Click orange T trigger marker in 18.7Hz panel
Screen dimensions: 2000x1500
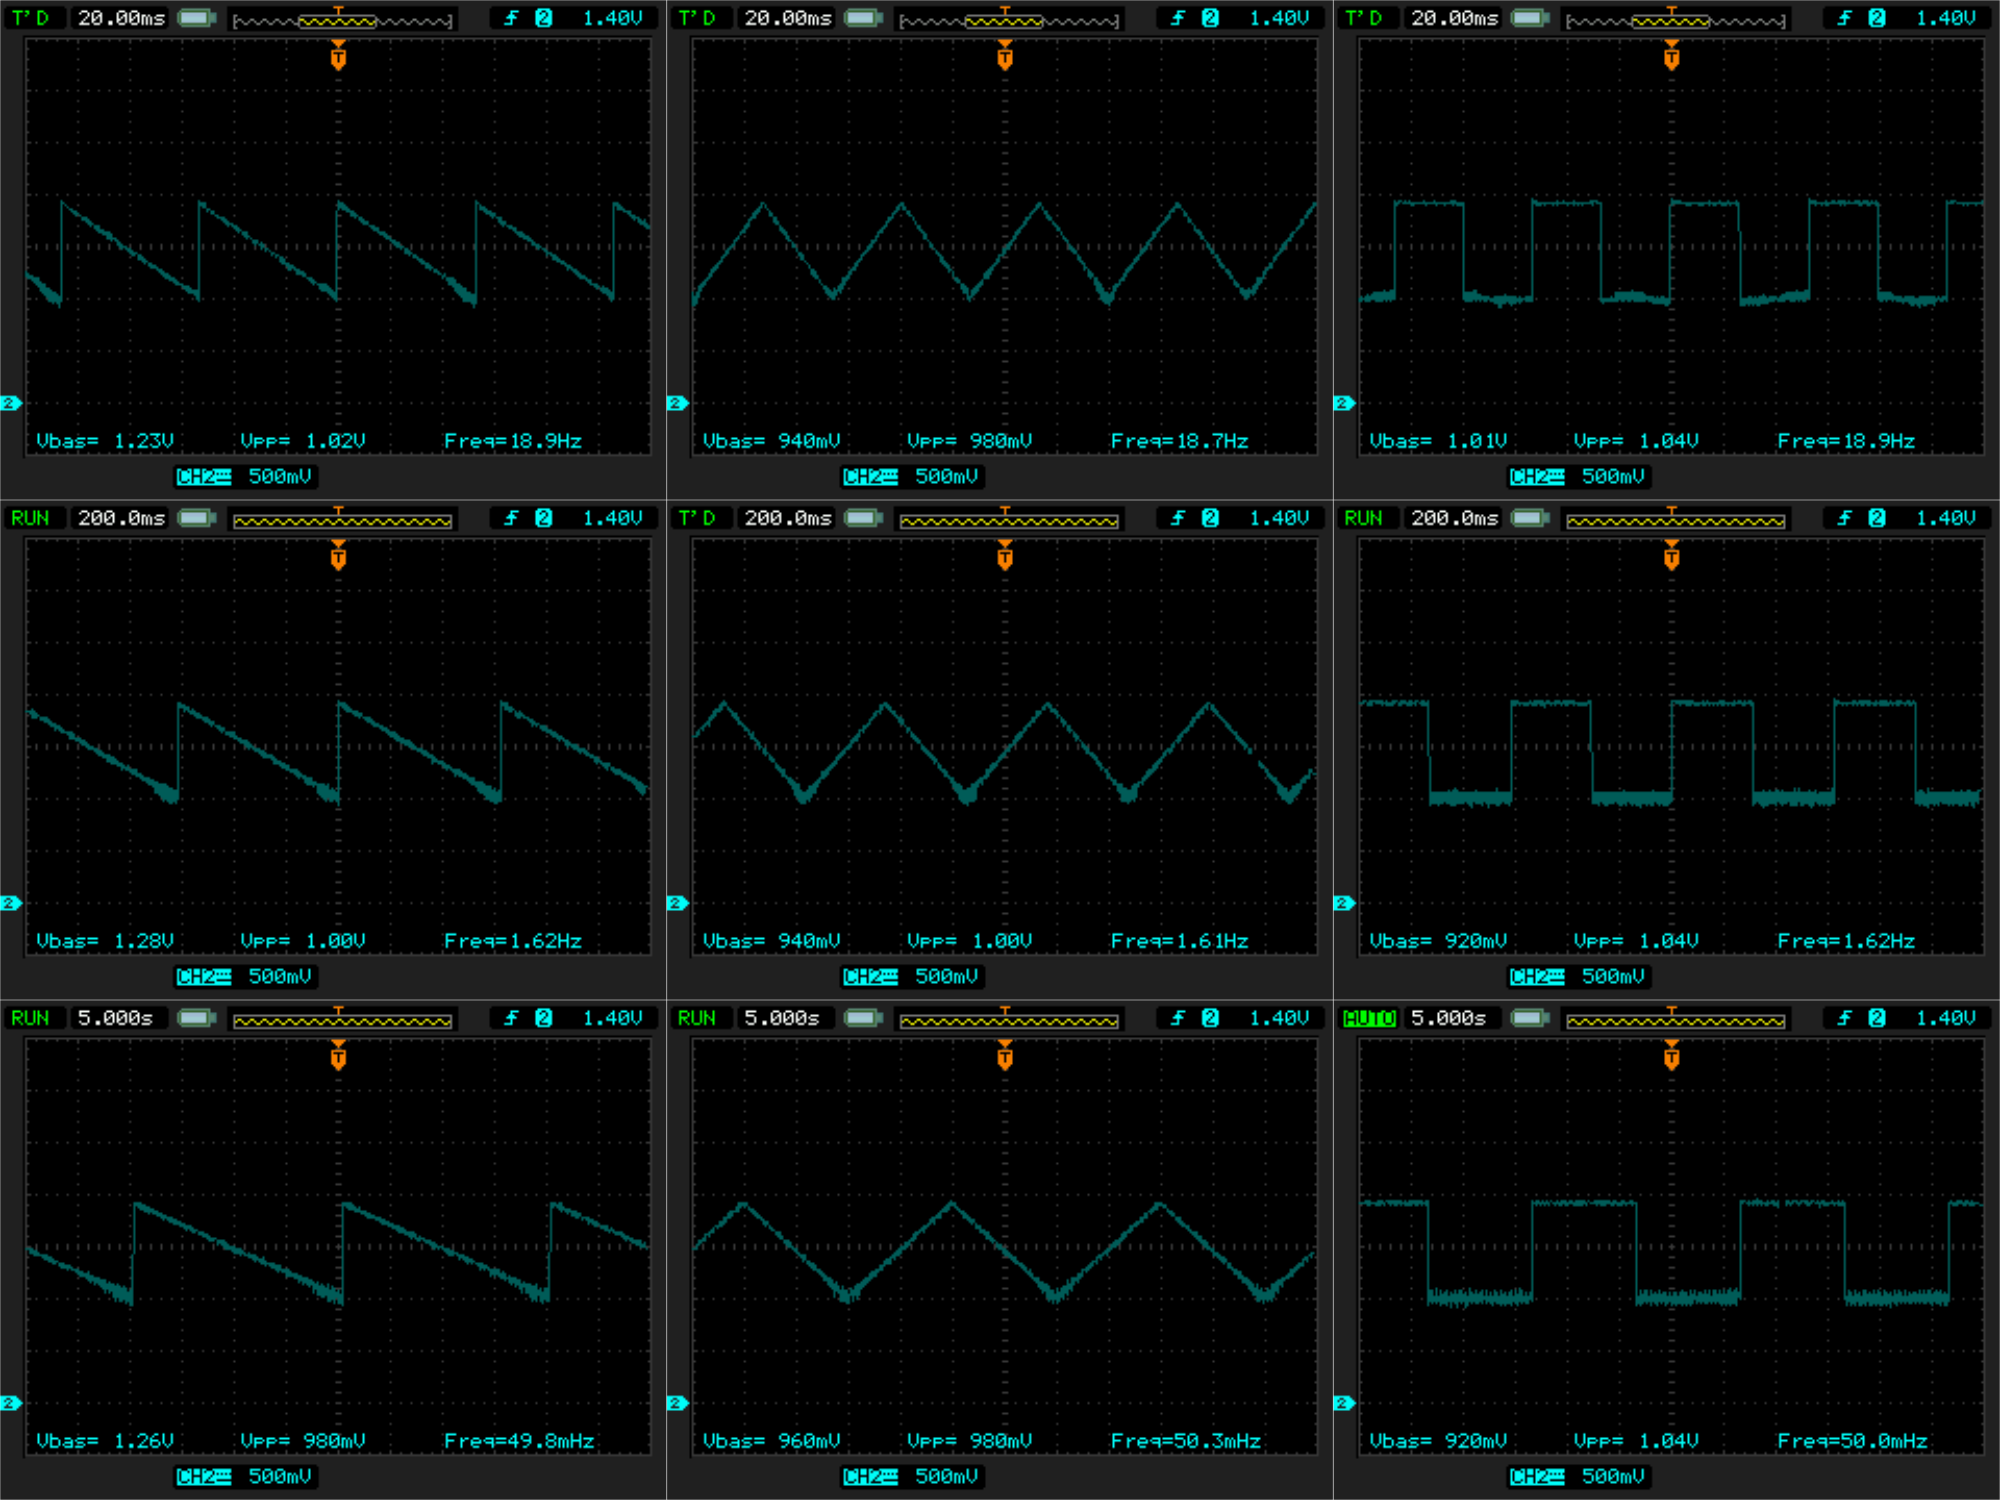(x=1005, y=56)
